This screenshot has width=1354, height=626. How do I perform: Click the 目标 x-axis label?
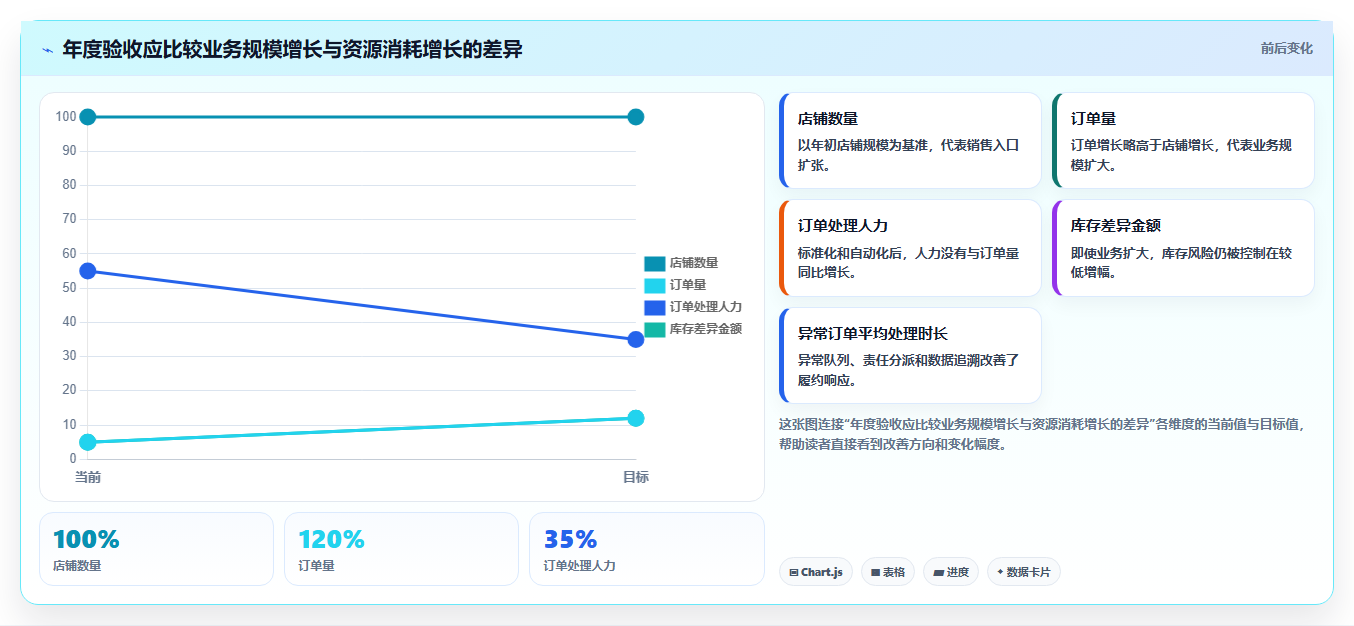click(636, 477)
